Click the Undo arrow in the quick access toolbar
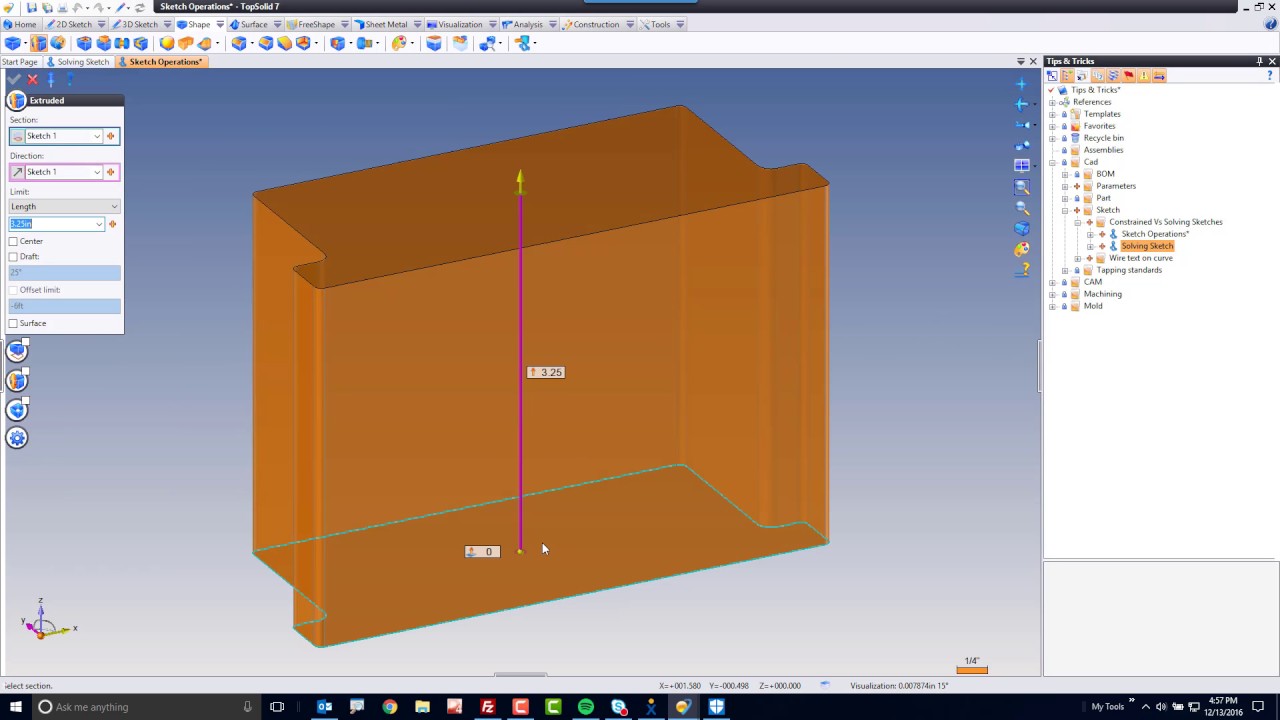The width and height of the screenshot is (1280, 720). click(78, 7)
